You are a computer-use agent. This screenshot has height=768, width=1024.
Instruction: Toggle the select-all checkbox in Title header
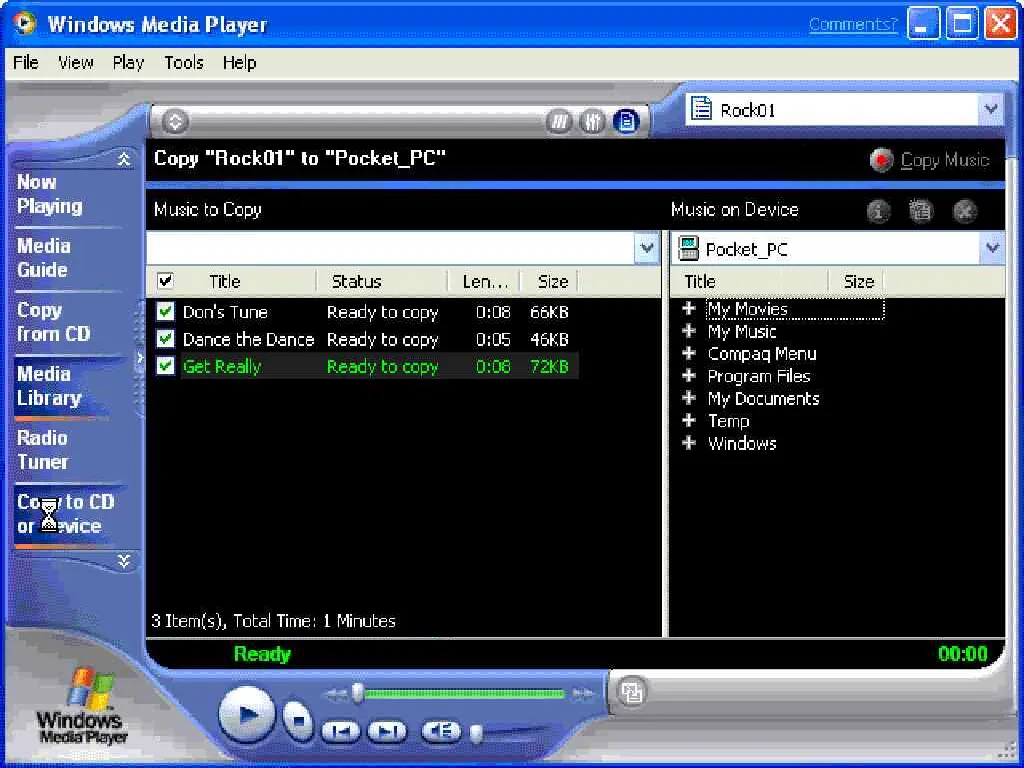(165, 281)
